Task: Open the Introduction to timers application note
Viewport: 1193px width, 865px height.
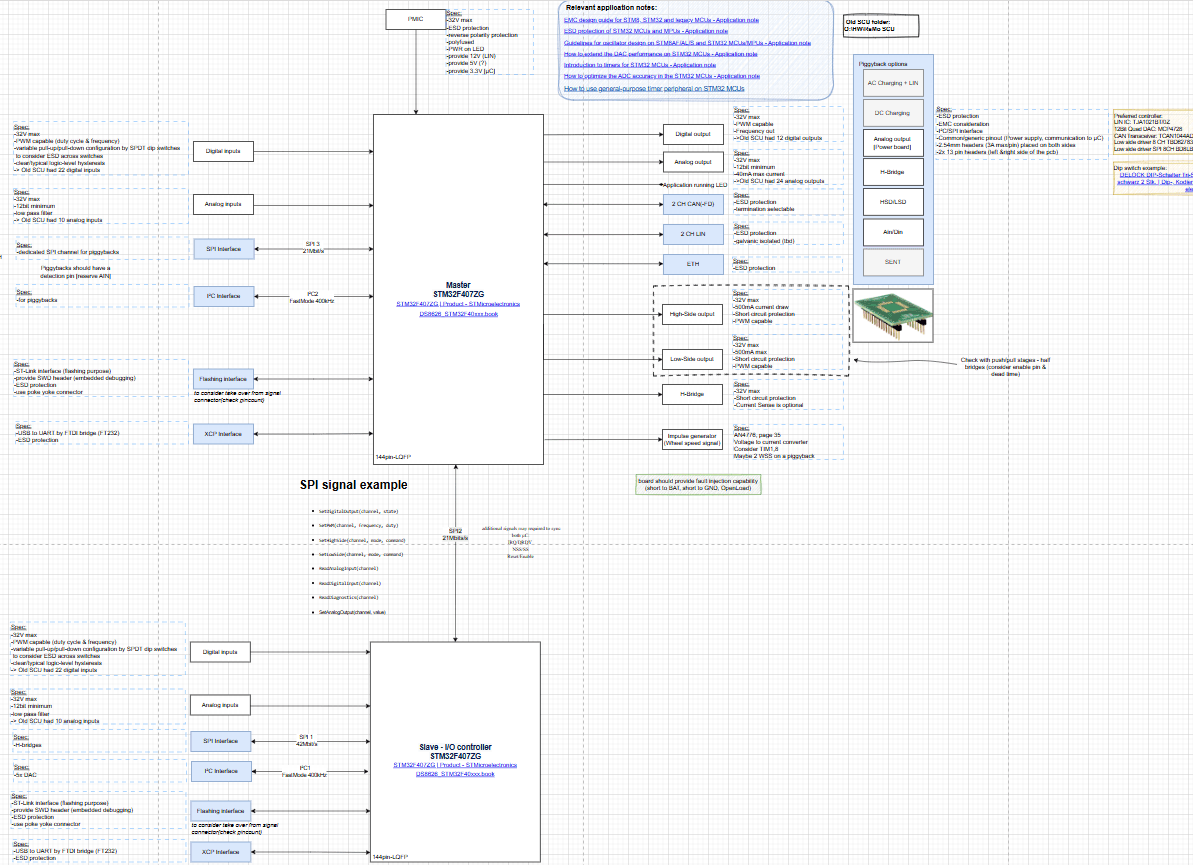Action: coord(640,65)
